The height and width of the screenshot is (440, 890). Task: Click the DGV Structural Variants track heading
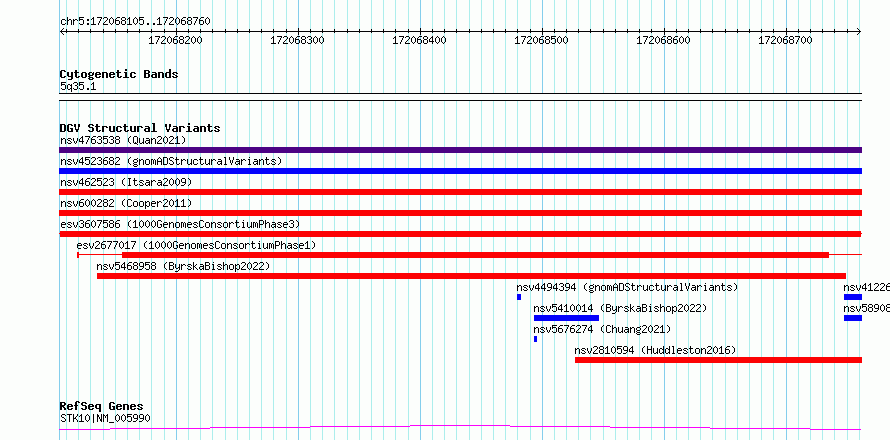pyautogui.click(x=140, y=128)
